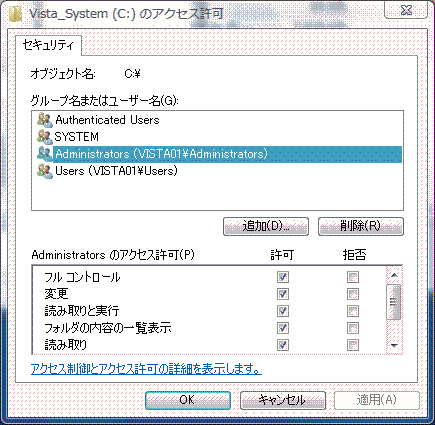The height and width of the screenshot is (425, 435).
Task: Click the Administrators group icon
Action: (45, 154)
